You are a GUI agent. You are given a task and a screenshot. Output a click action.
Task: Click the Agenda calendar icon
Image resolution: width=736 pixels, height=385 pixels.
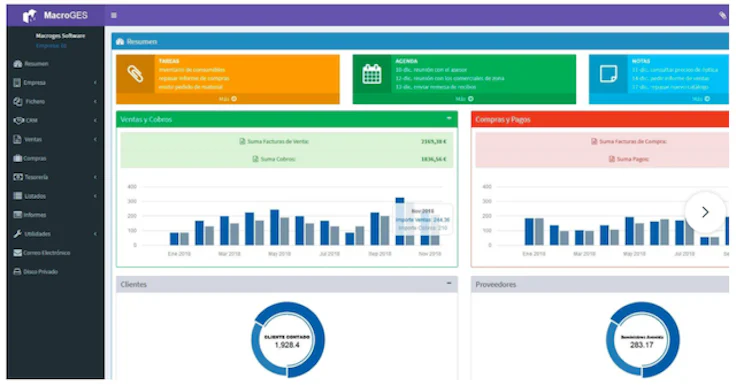[372, 74]
